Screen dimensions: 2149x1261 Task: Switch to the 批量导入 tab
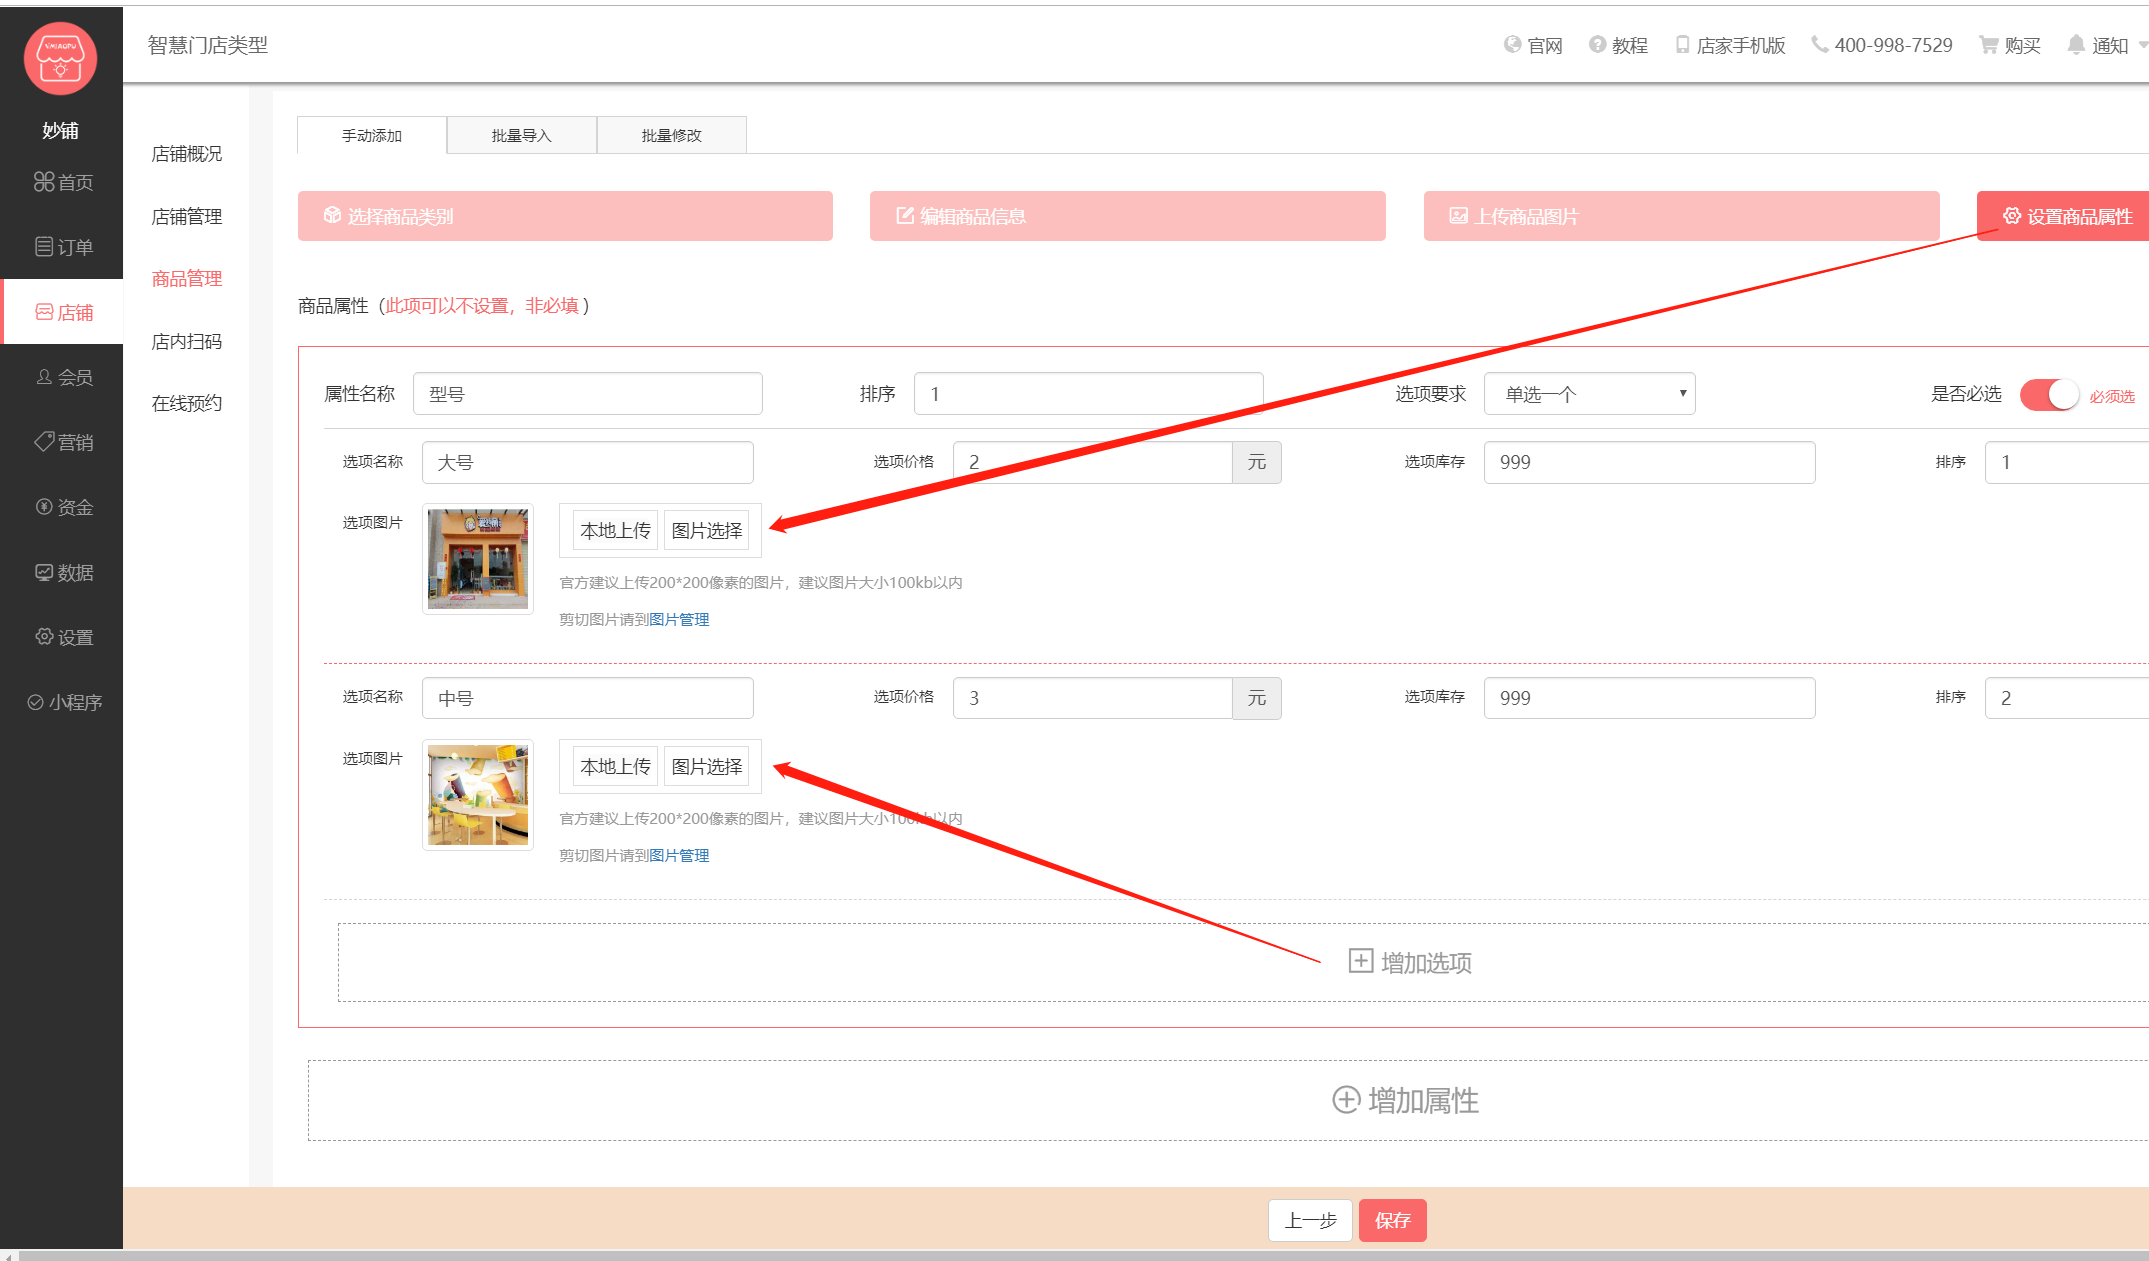coord(522,135)
